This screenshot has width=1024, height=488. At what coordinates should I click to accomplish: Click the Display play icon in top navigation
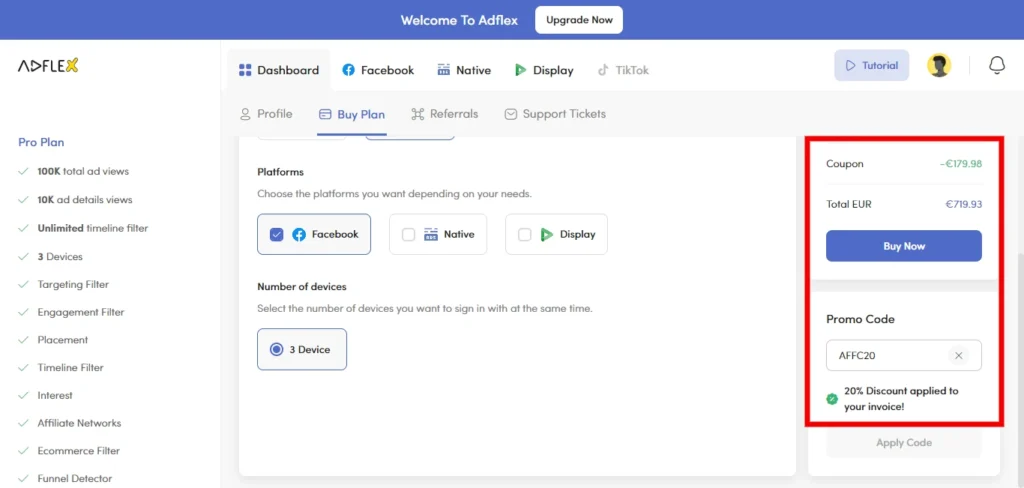520,70
